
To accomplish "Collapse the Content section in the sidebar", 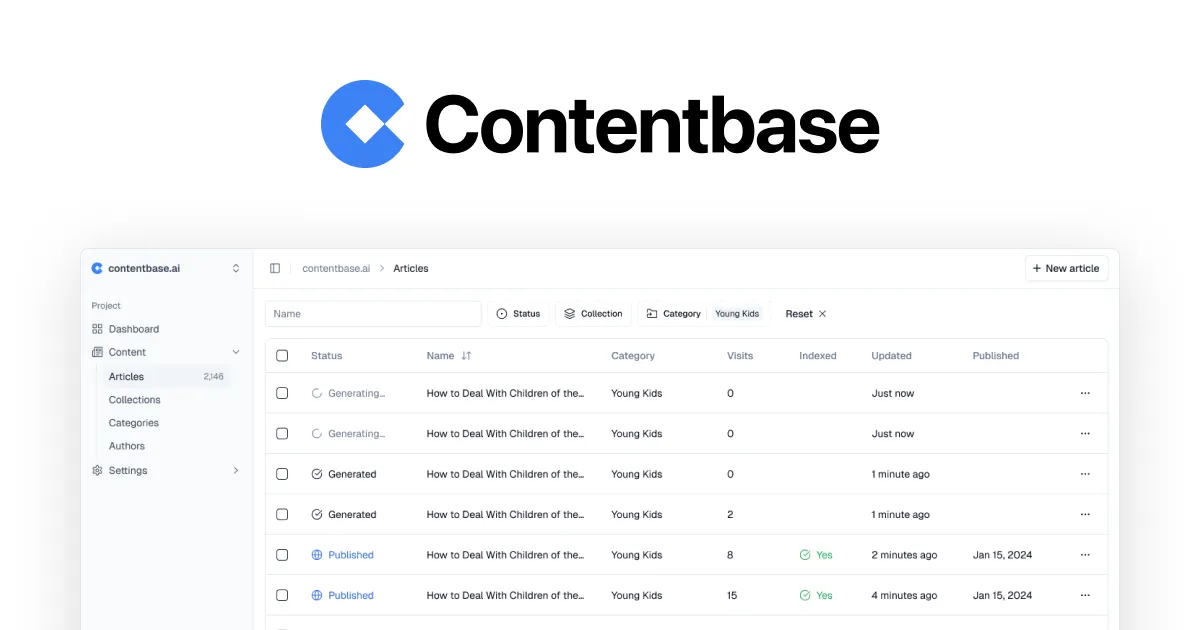I will click(236, 352).
